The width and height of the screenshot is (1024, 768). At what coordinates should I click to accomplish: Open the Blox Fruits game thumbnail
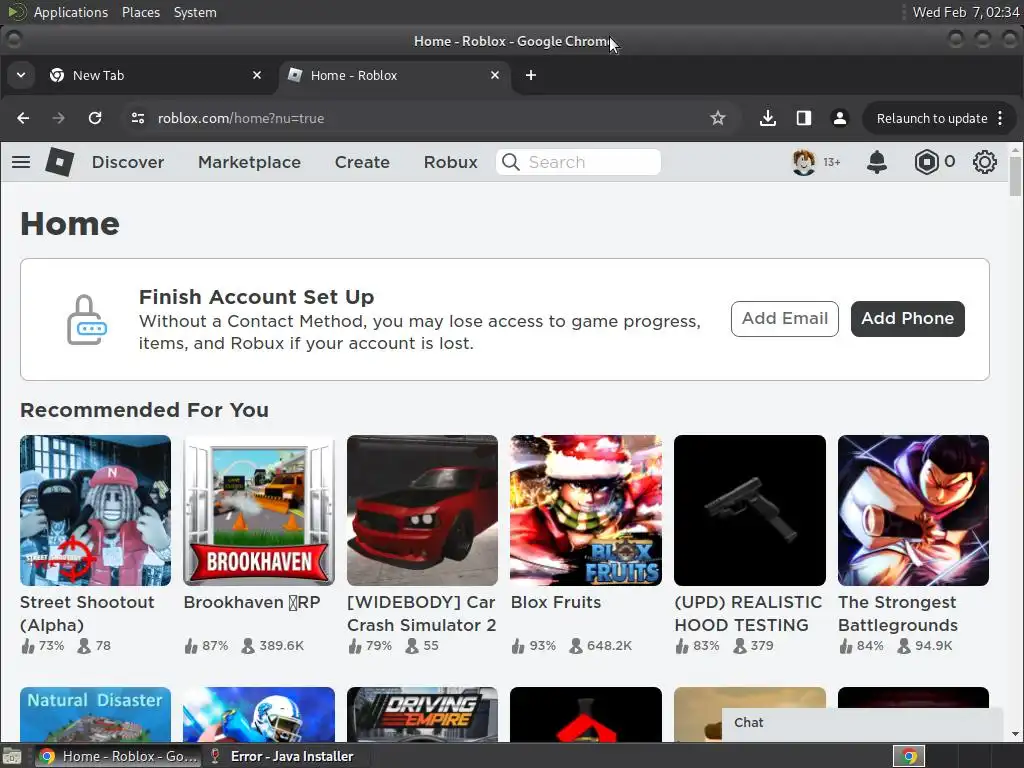click(x=586, y=511)
